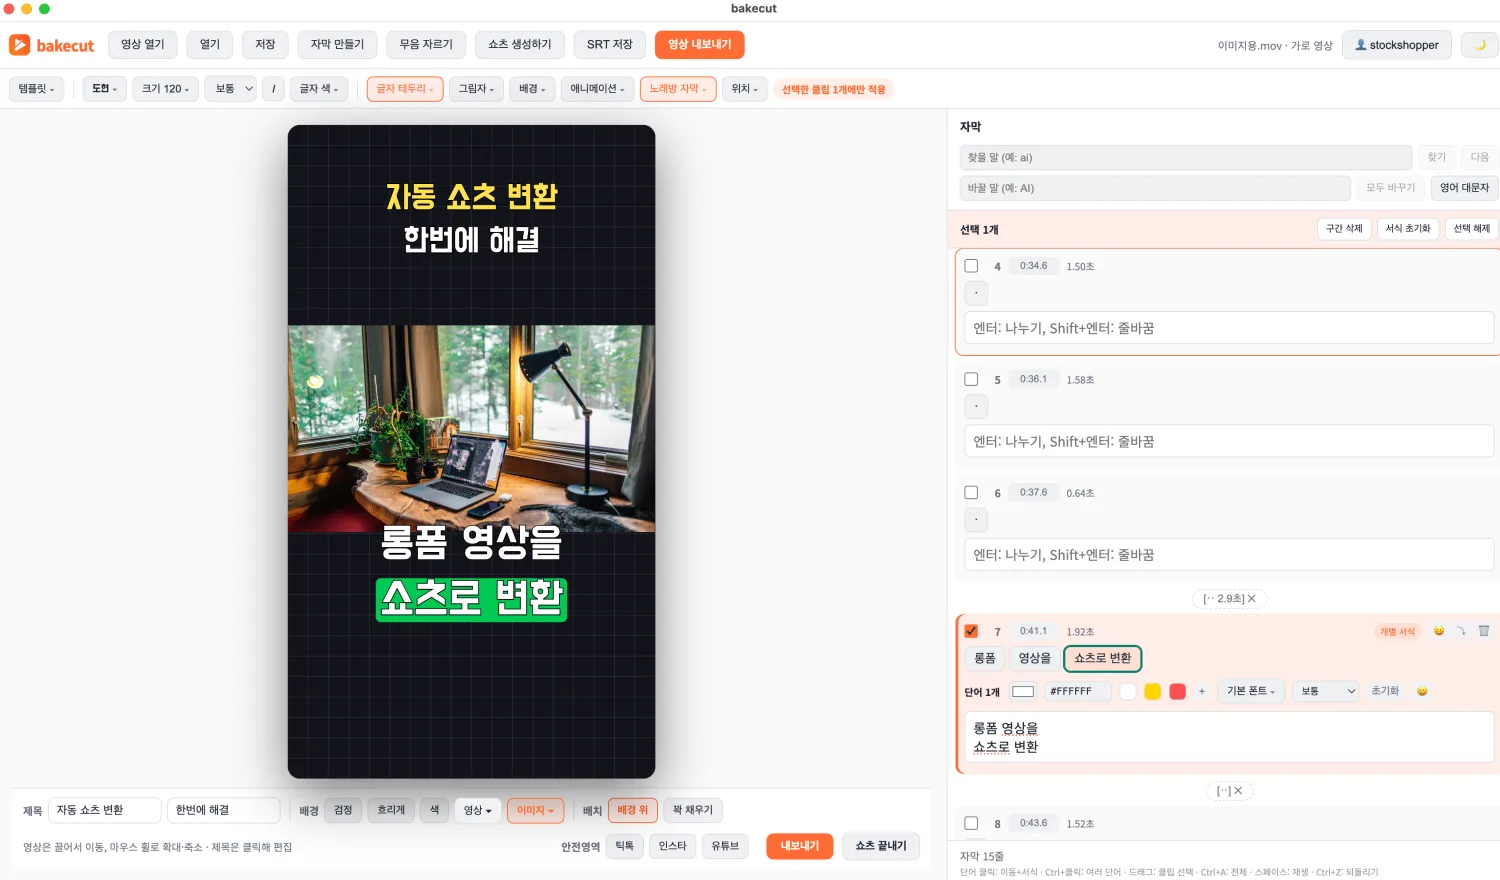1500x880 pixels.
Task: Click the 검정 background option
Action: point(343,810)
